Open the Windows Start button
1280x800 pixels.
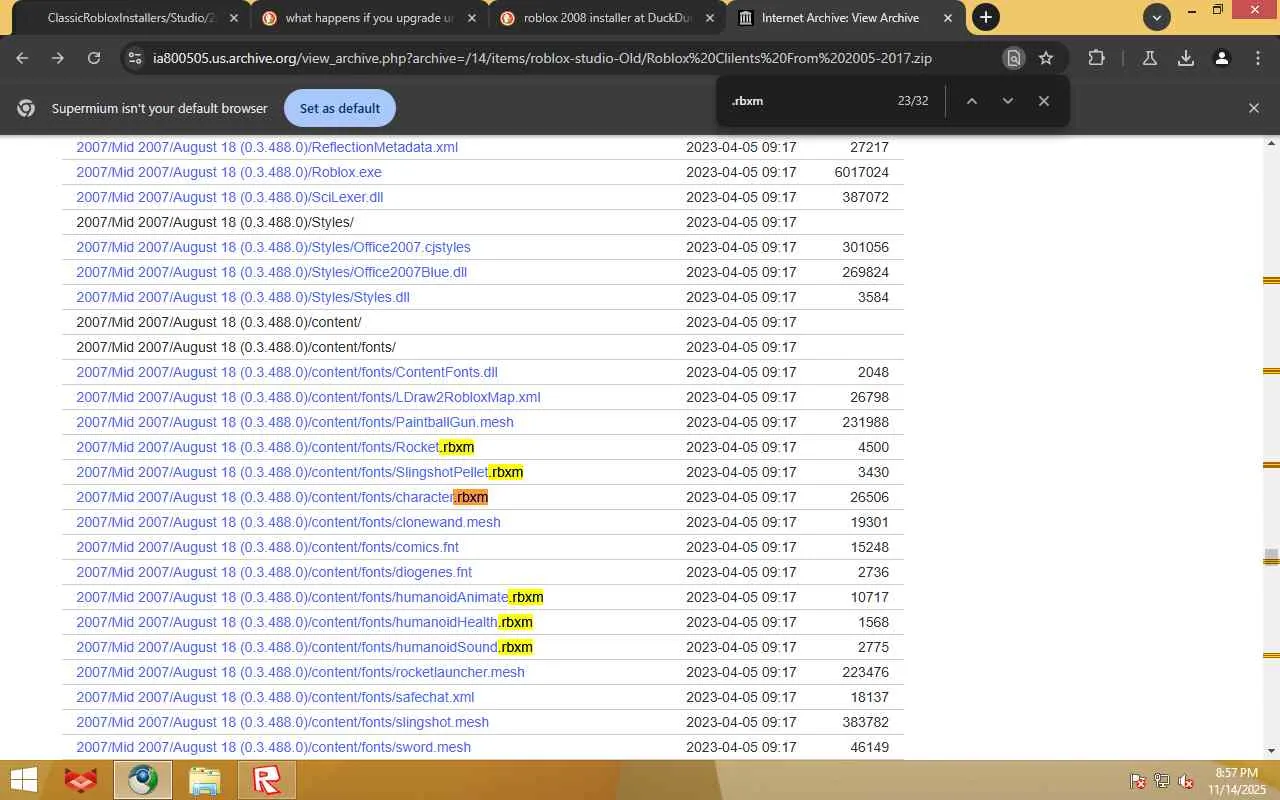click(x=22, y=780)
